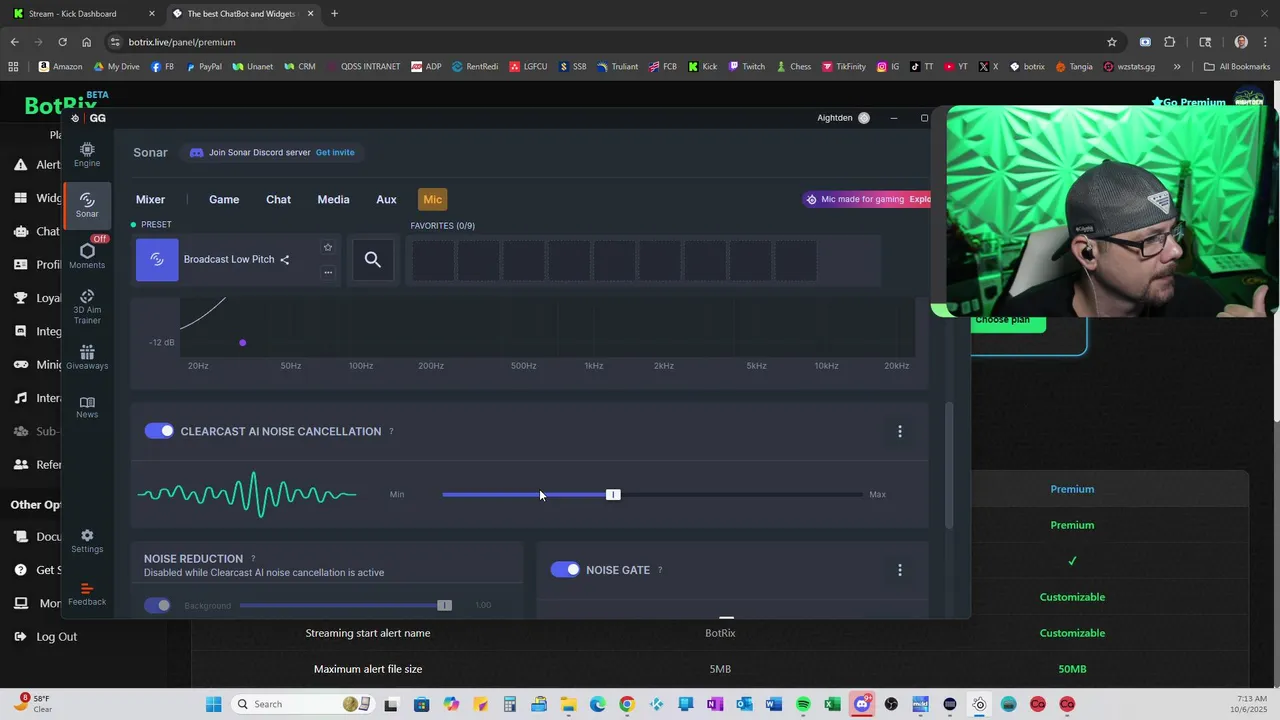Reload the browser page
Screen dimensions: 1280x720
pos(62,42)
